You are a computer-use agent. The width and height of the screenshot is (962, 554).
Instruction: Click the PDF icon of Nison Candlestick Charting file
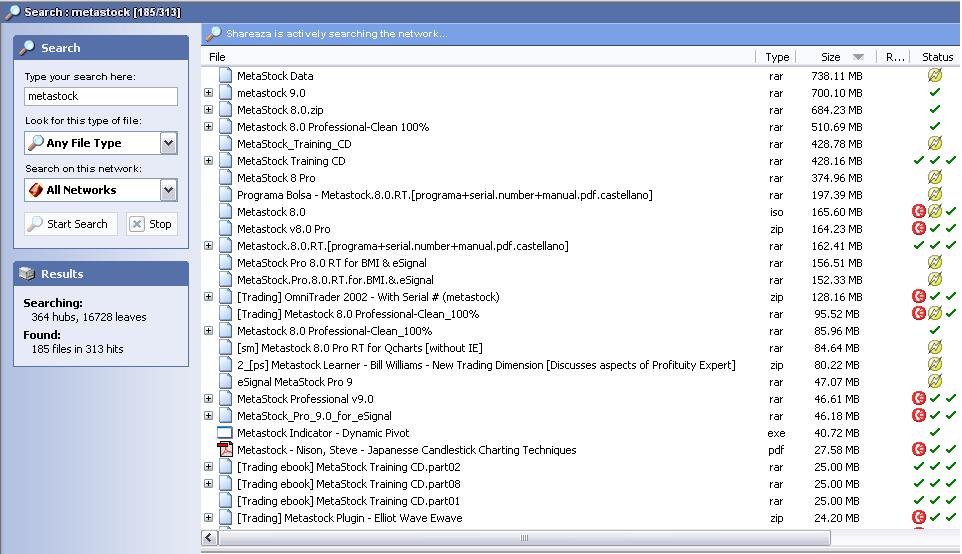[x=225, y=450]
